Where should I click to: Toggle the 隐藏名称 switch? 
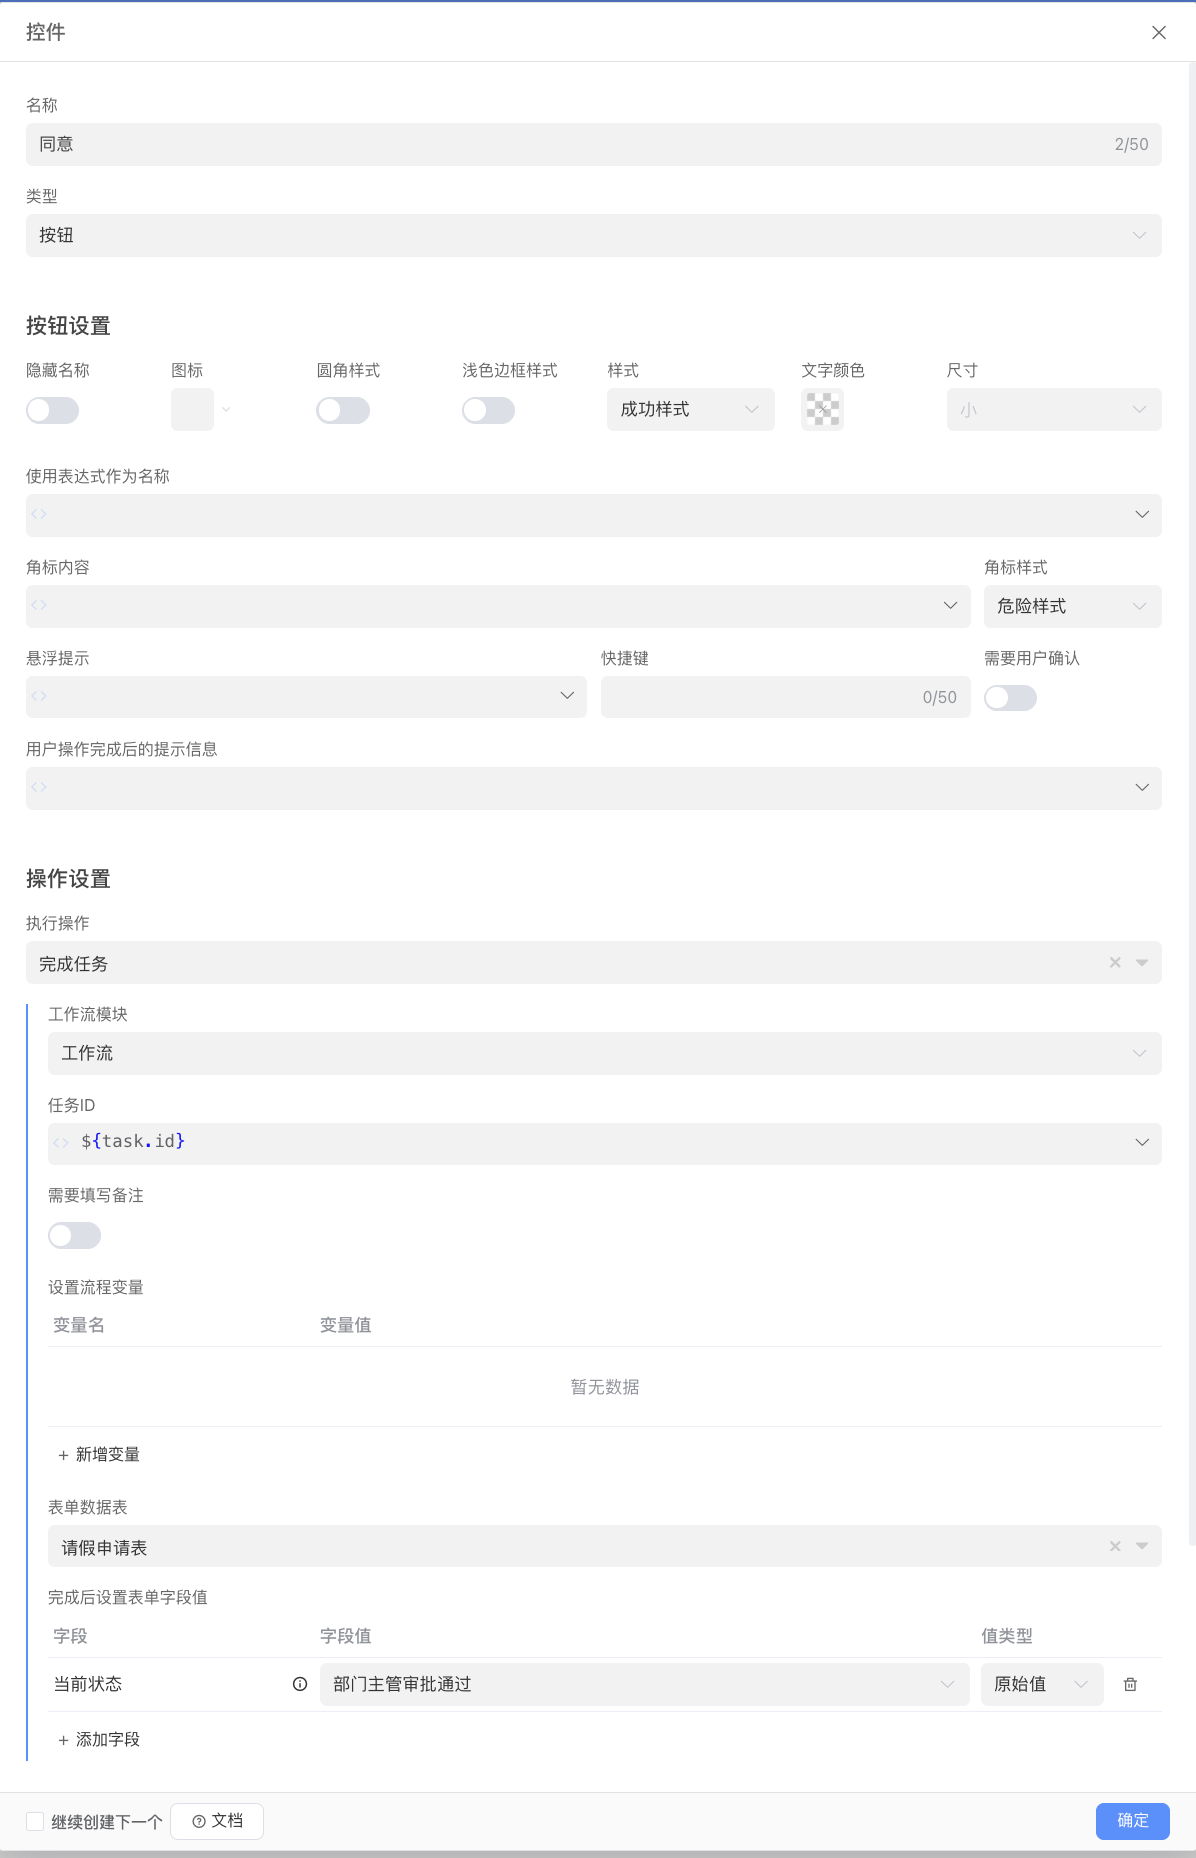click(x=53, y=410)
